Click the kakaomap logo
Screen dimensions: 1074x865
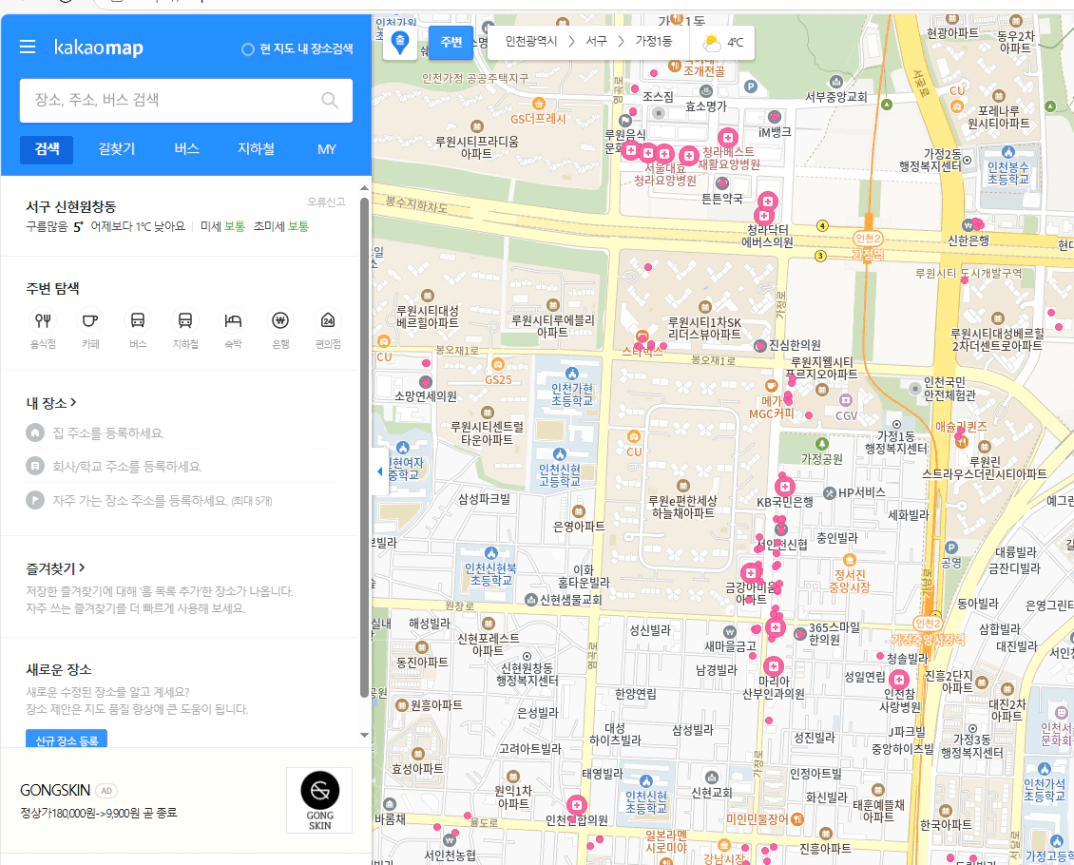click(99, 47)
